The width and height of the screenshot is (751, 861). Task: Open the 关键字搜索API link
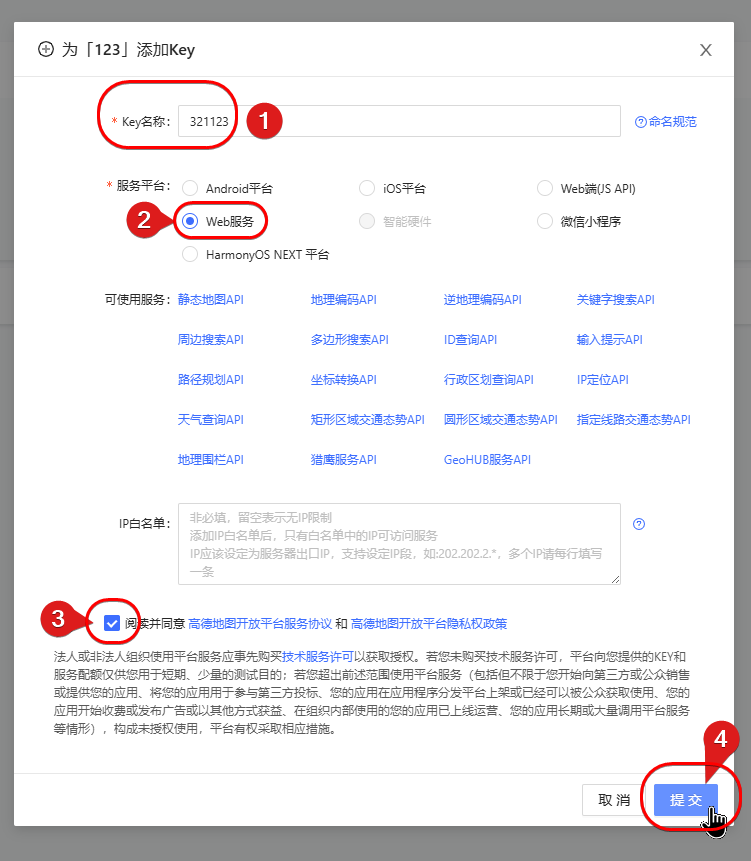coord(615,300)
